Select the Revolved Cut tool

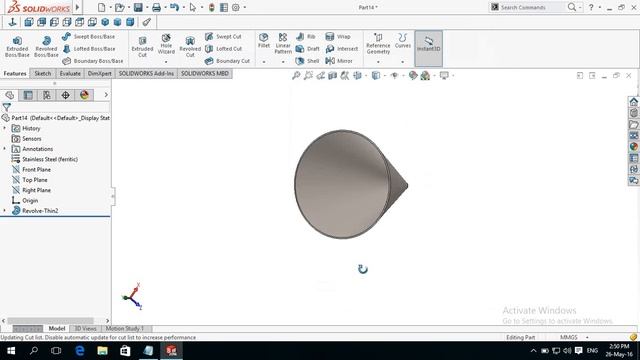pos(190,47)
